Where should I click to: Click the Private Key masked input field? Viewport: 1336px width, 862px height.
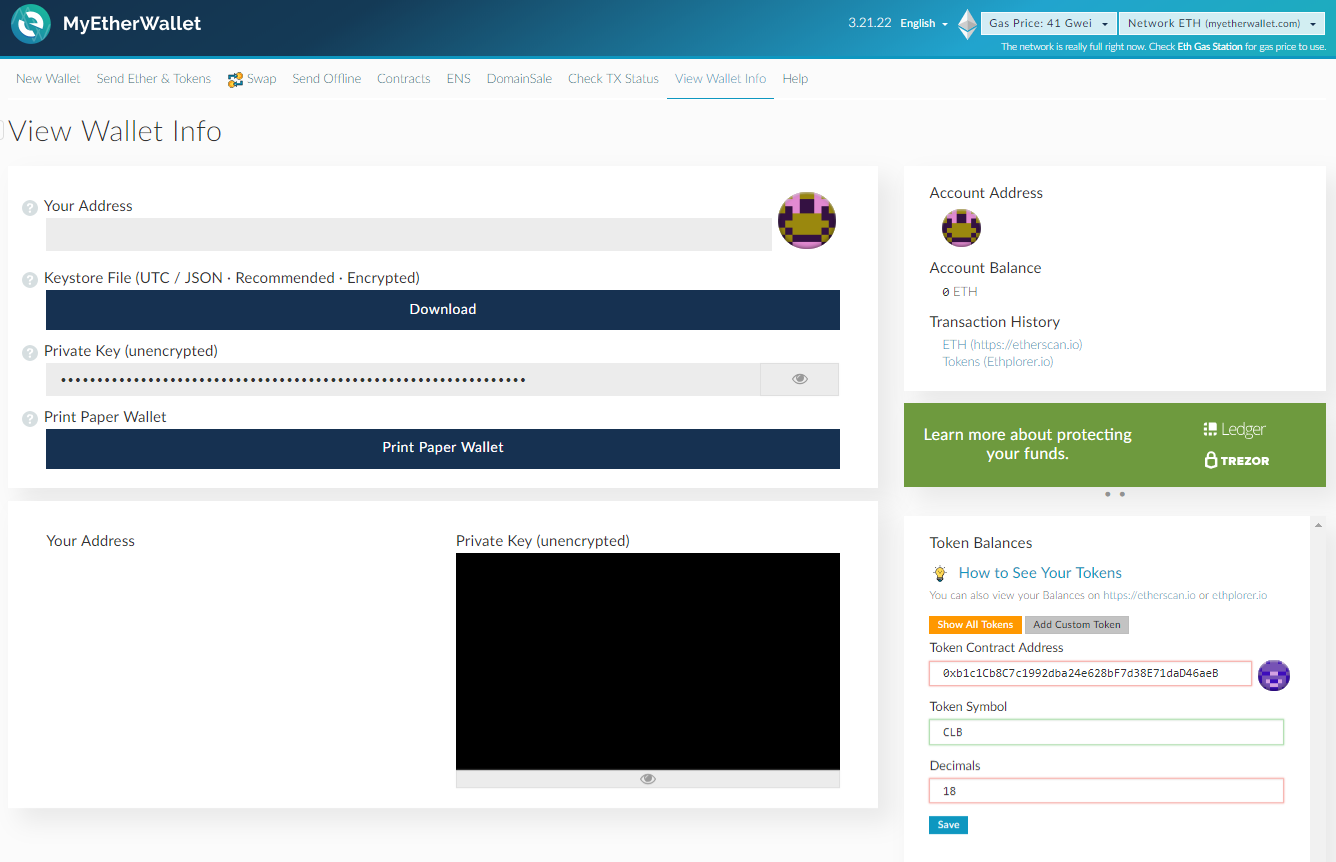click(x=403, y=379)
